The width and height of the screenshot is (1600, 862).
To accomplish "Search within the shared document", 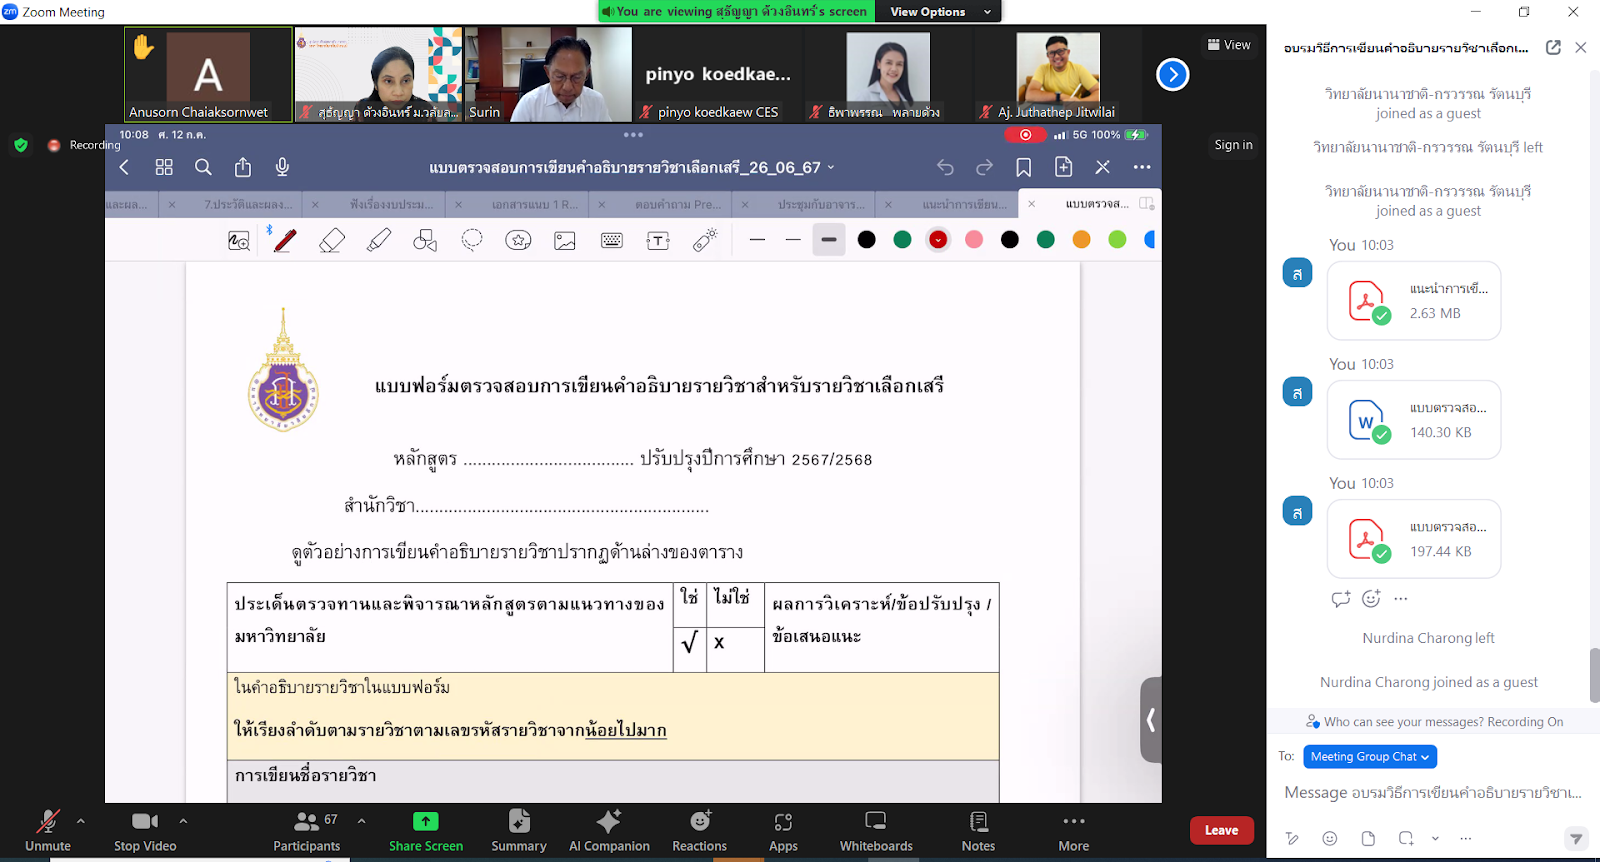I will (x=203, y=167).
